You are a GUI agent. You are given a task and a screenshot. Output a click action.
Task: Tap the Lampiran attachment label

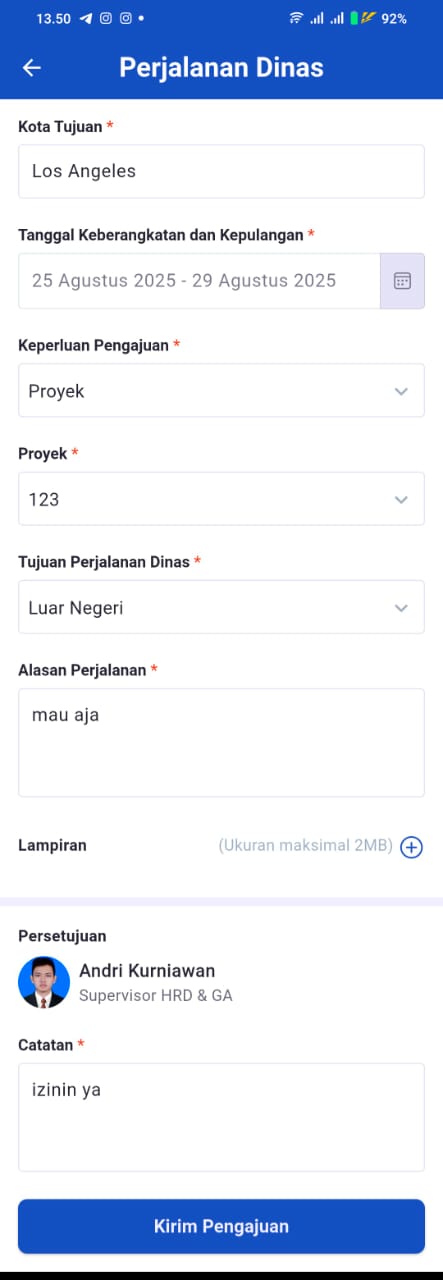(52, 845)
